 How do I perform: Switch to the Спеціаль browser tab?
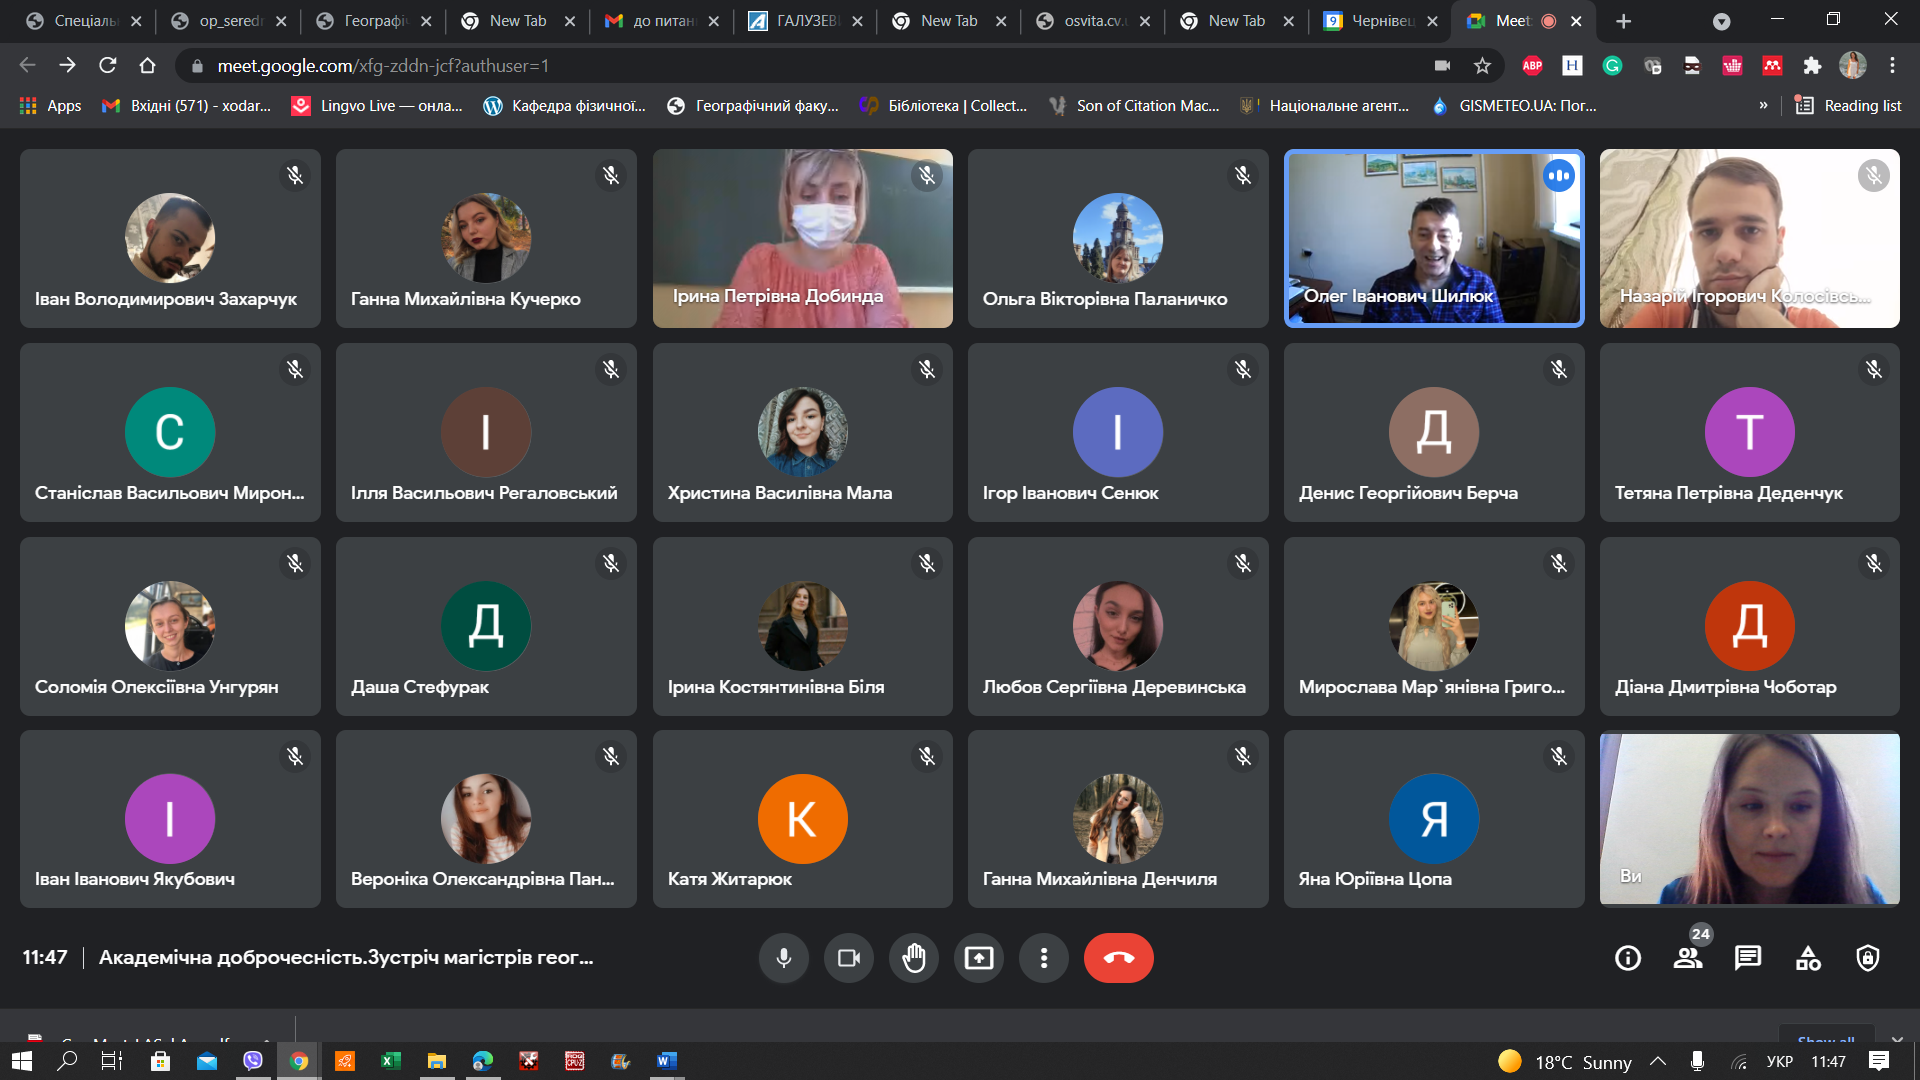pyautogui.click(x=86, y=21)
